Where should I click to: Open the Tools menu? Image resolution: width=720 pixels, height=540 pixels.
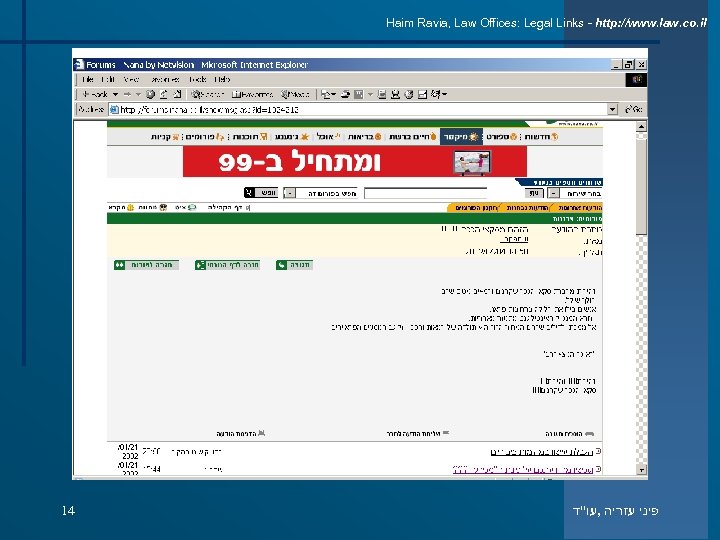point(197,79)
